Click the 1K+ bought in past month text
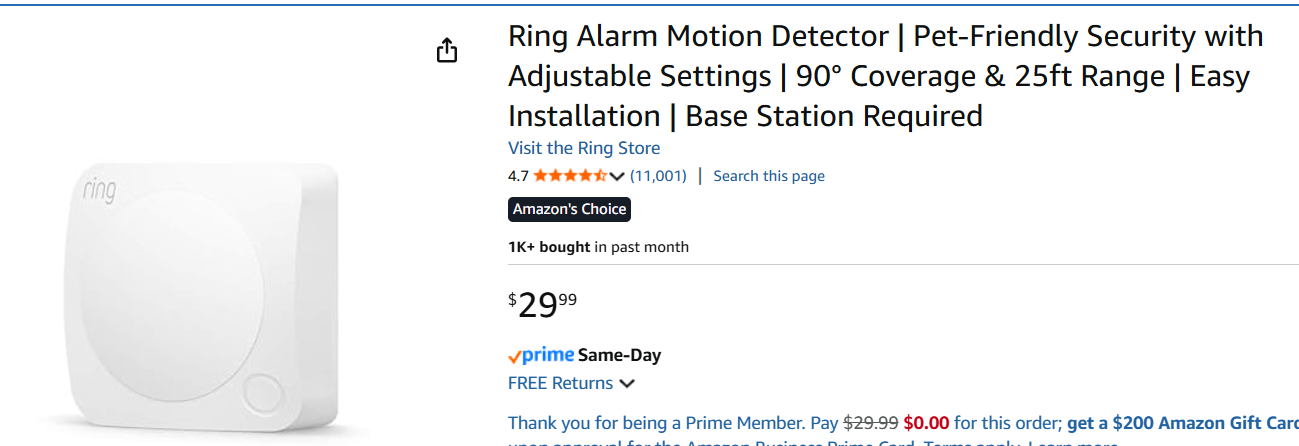This screenshot has height=446, width=1299. point(598,247)
